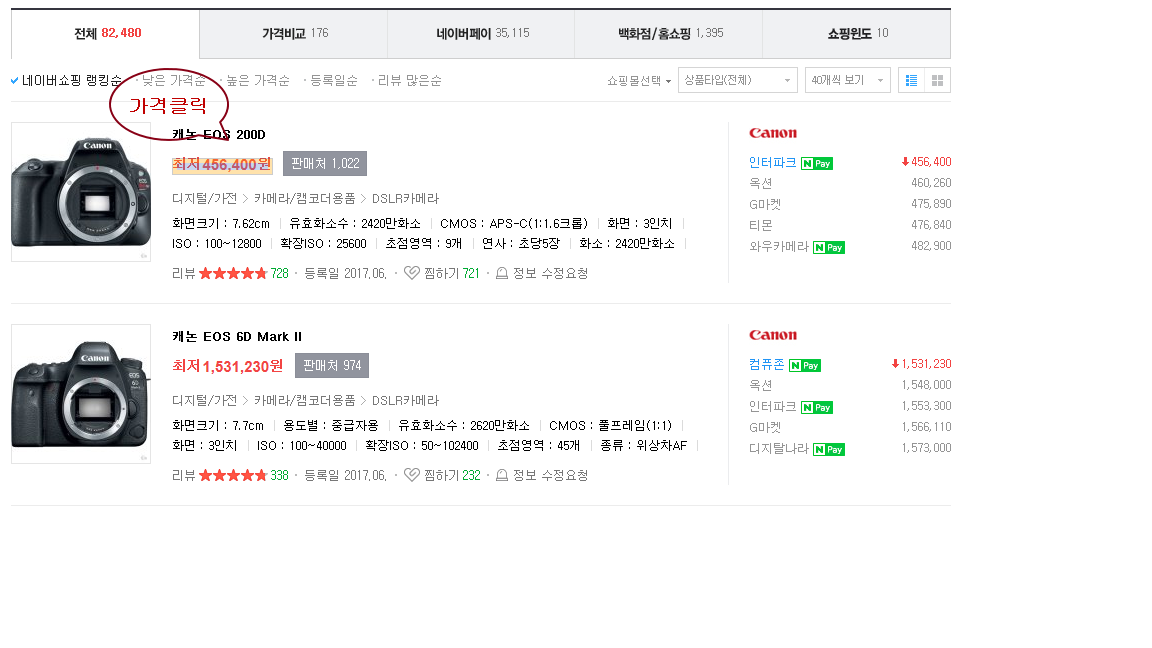Screen dimensions: 1152x648
Task: Select the 전체 82,480 tab
Action: coord(105,33)
